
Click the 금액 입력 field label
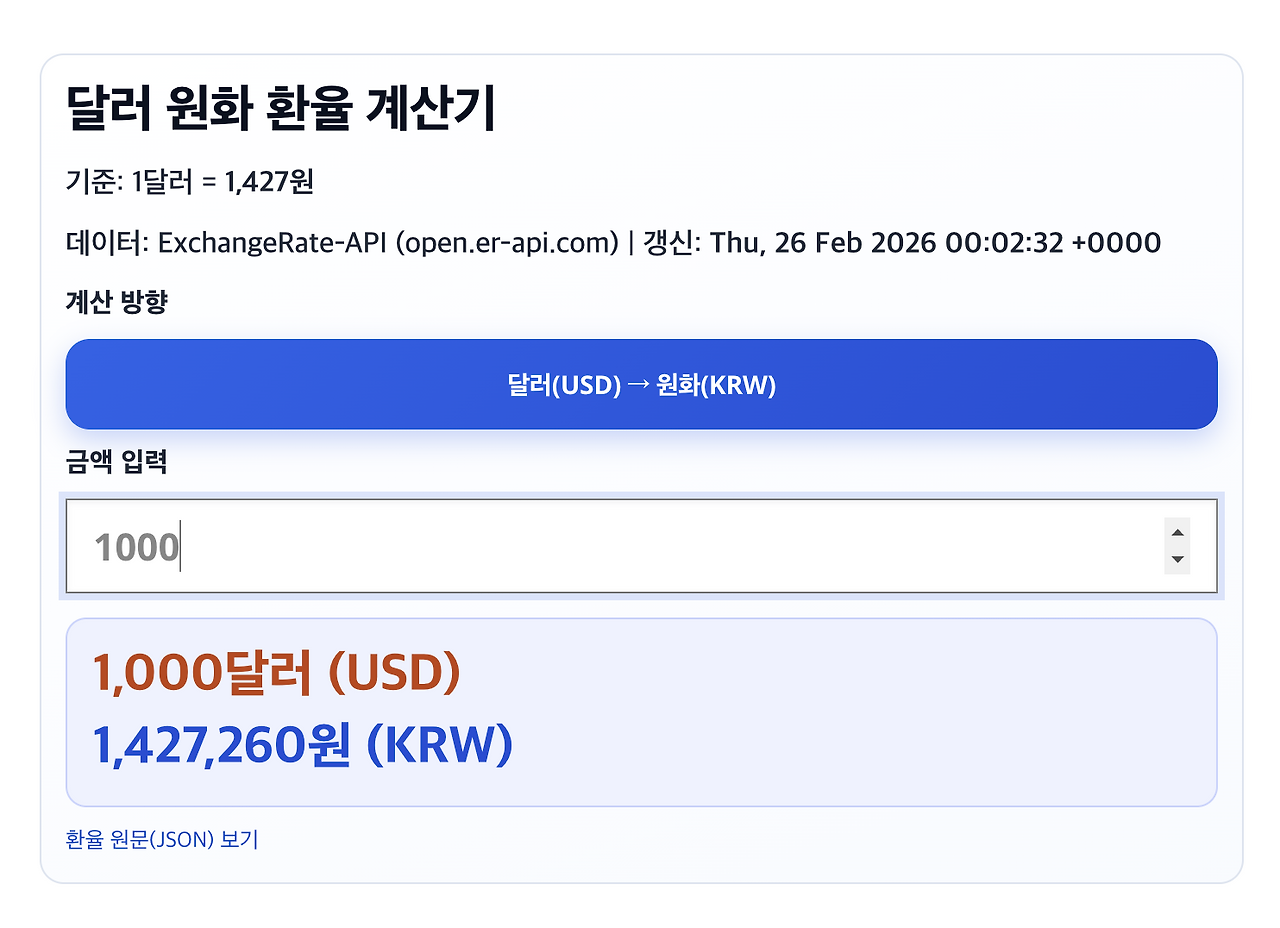click(x=117, y=462)
